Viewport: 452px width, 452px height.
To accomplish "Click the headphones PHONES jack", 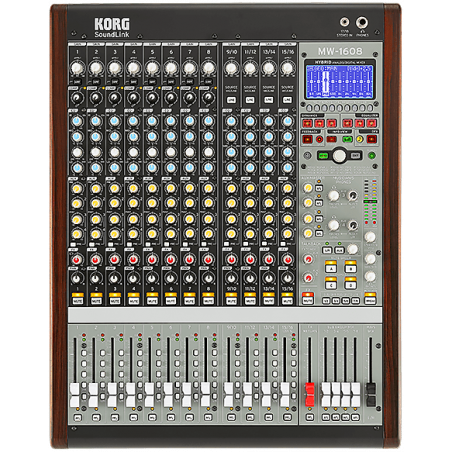I will tap(362, 23).
